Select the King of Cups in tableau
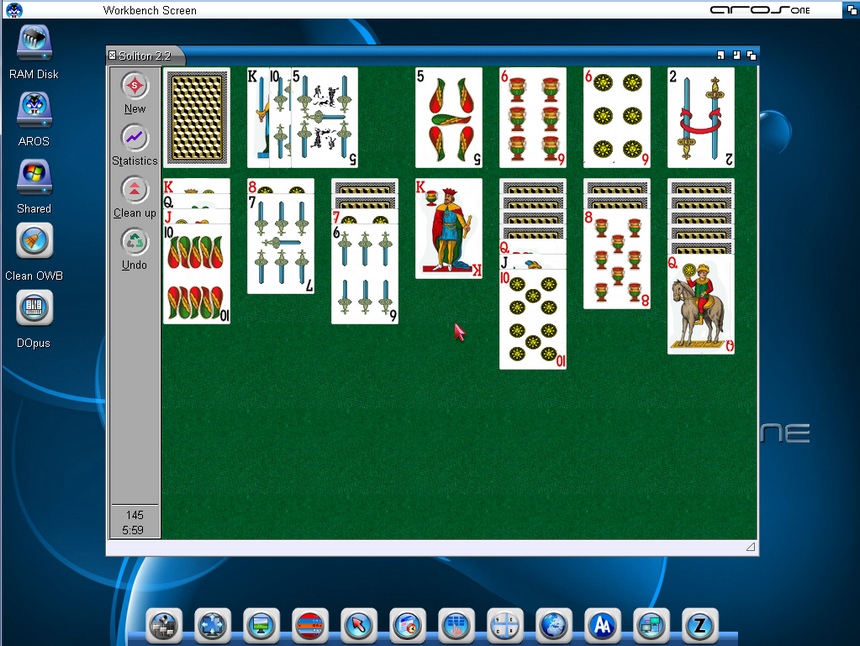The image size is (860, 646). tap(449, 228)
